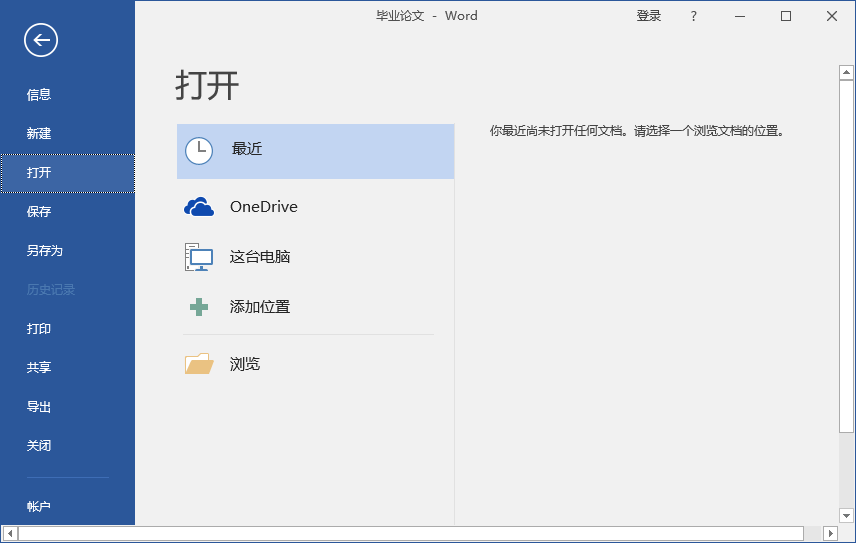
Task: Click the green plus 添加位置 icon
Action: pyautogui.click(x=199, y=307)
